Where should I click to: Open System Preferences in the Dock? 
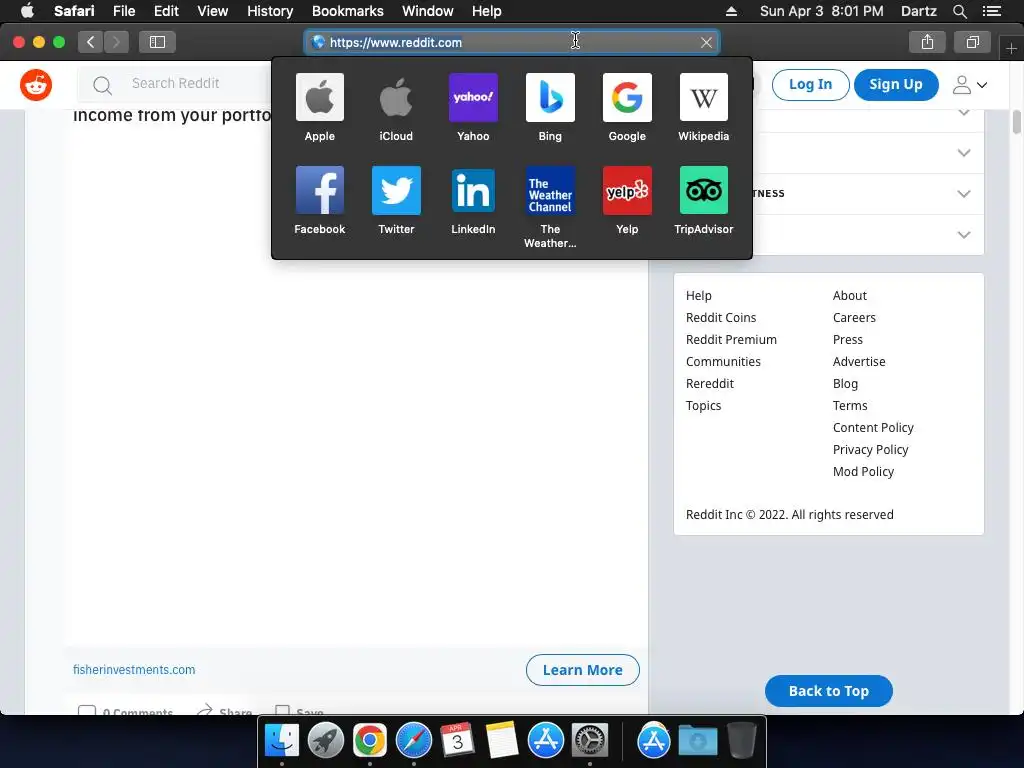click(590, 741)
